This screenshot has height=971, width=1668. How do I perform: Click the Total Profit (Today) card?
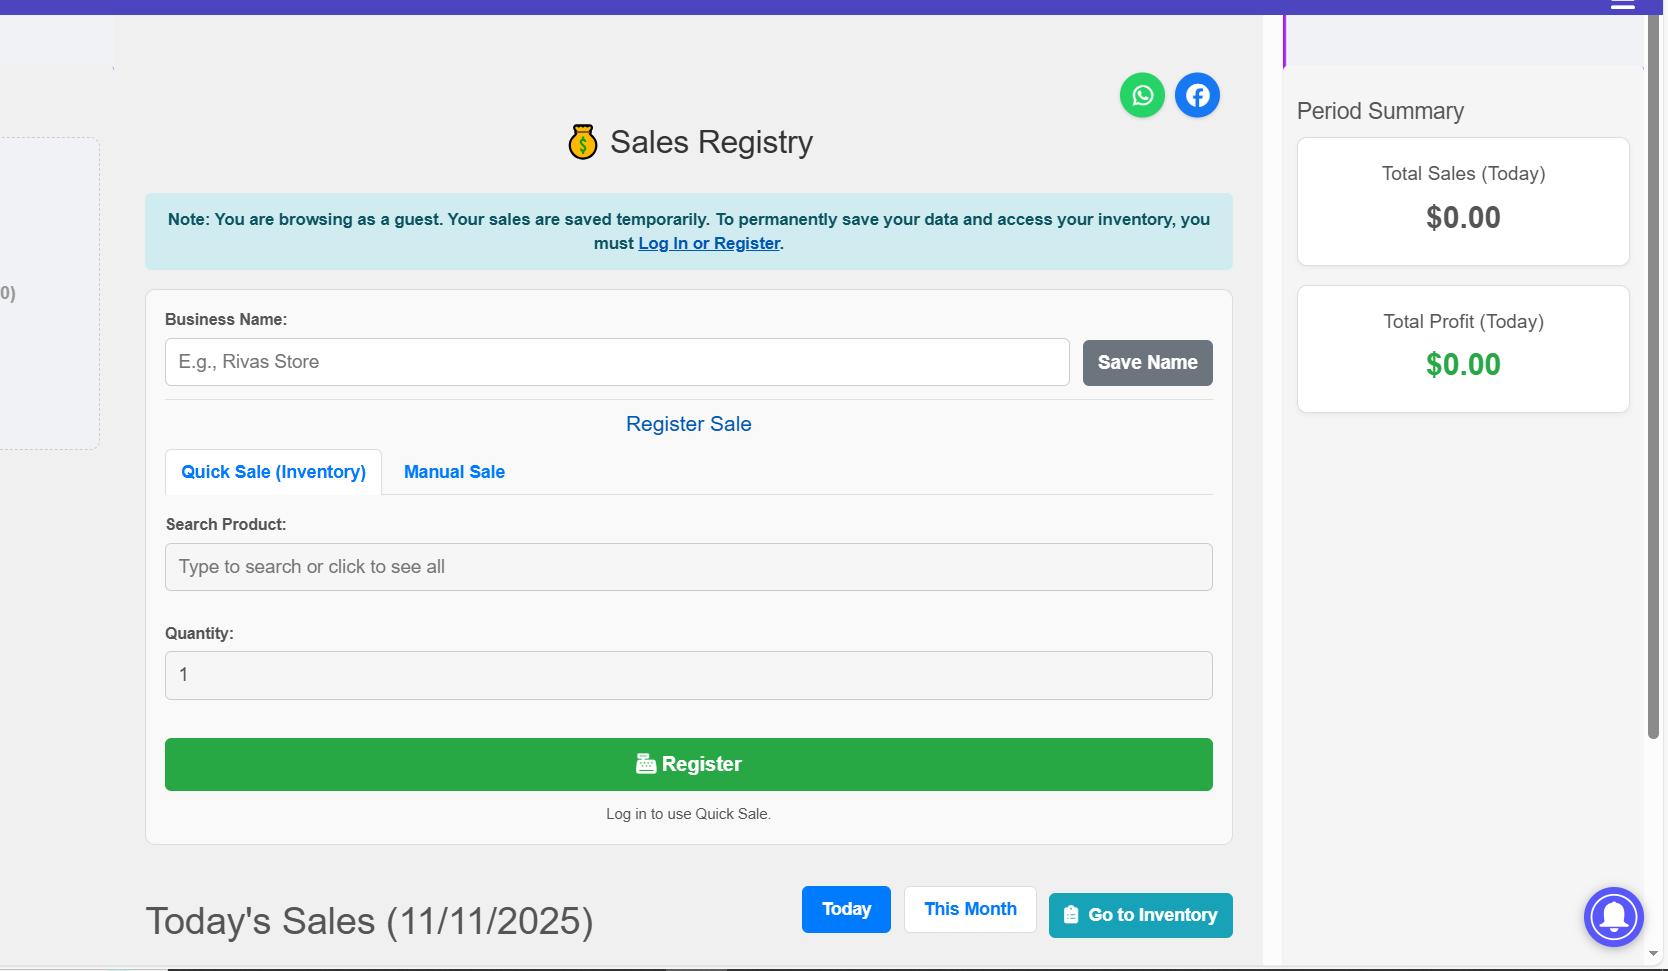pyautogui.click(x=1463, y=349)
